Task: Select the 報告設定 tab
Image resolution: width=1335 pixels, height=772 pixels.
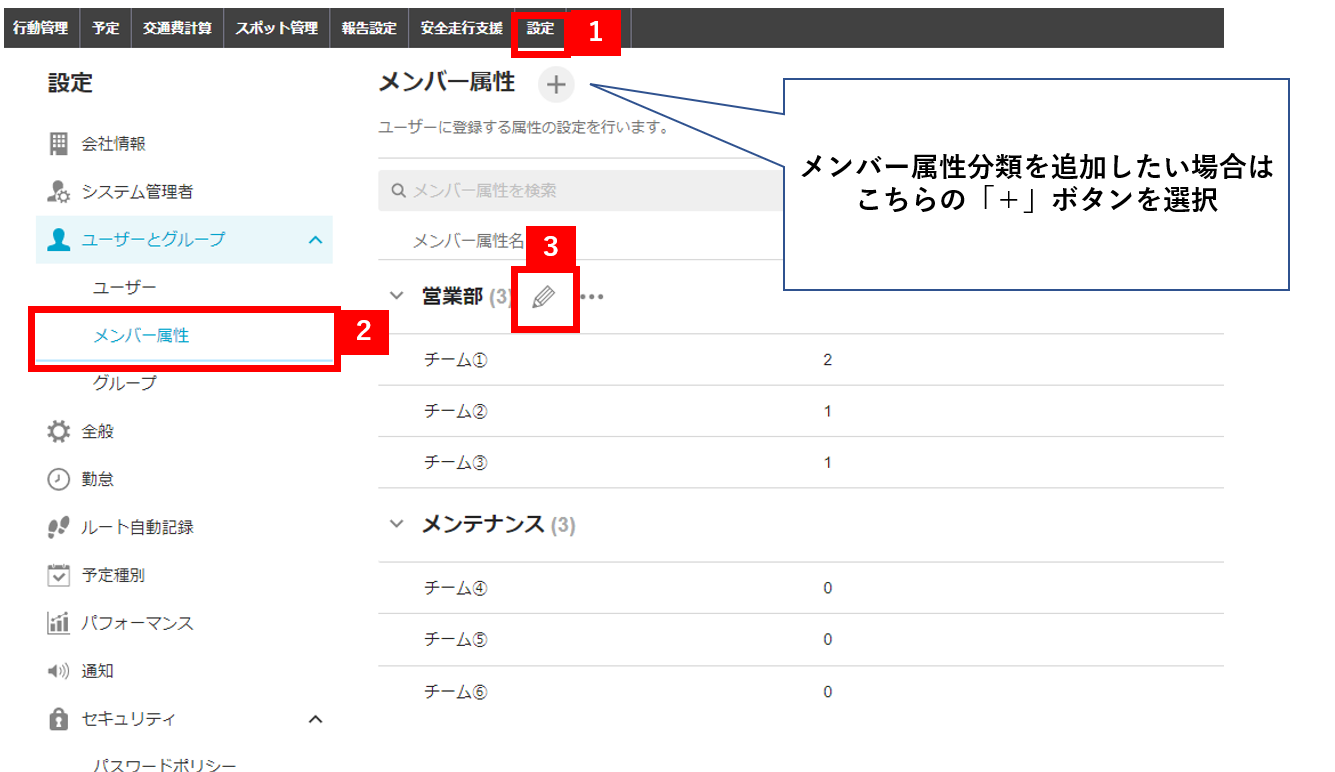Action: (369, 28)
